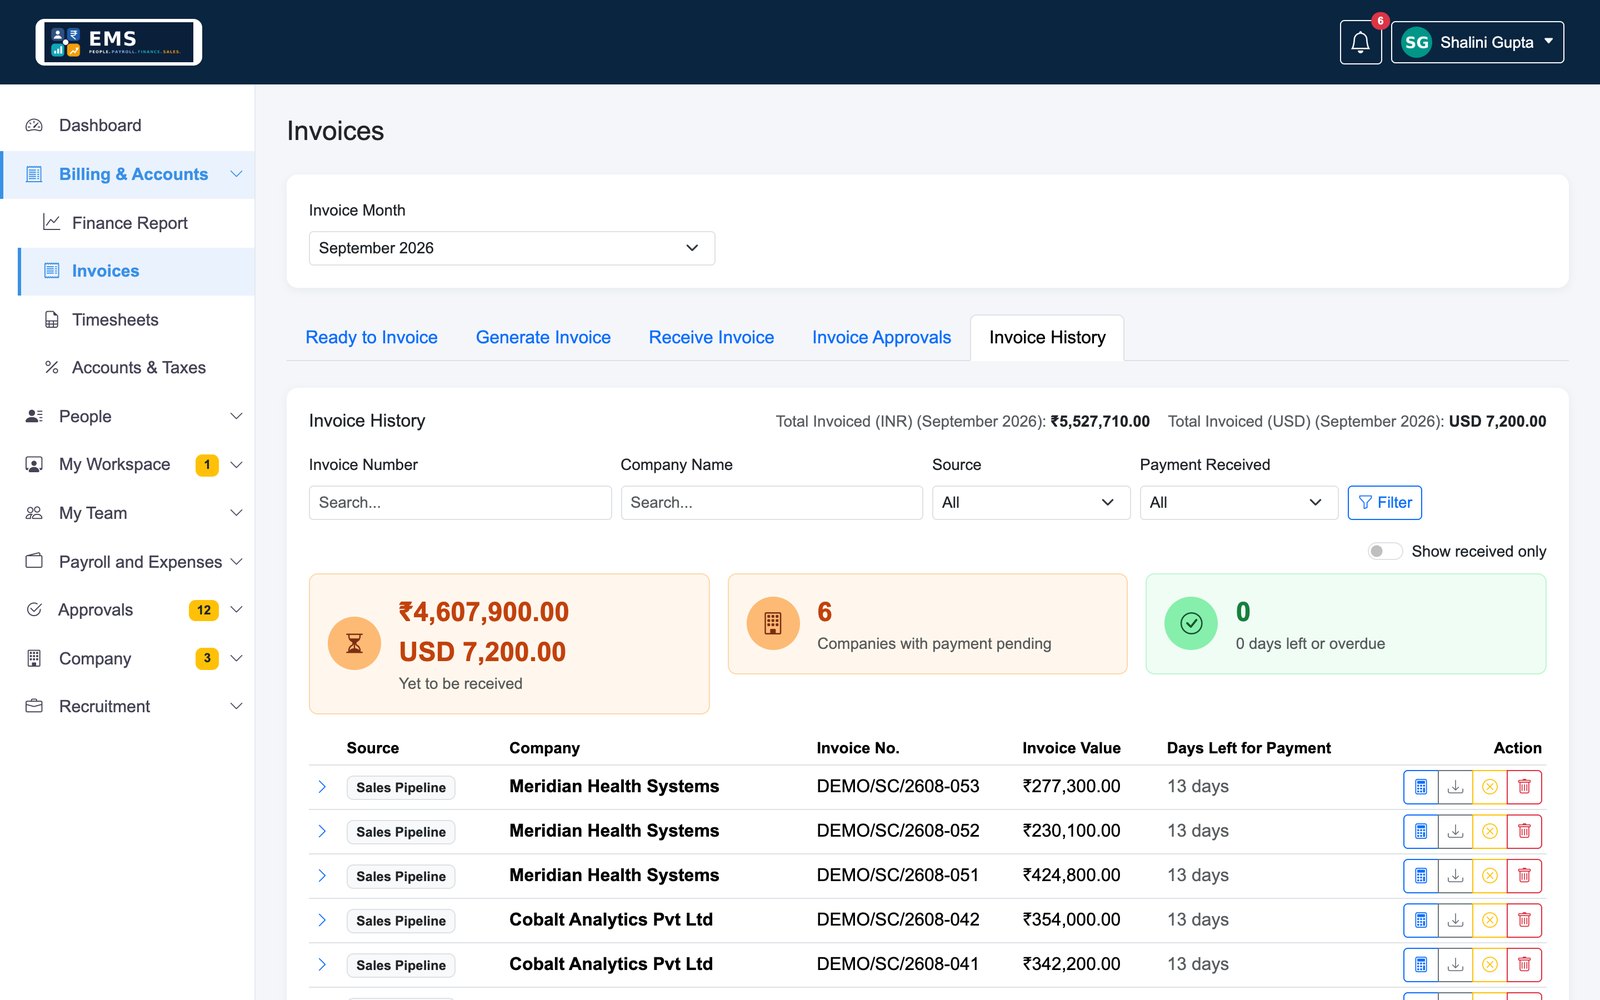Open calculator action for invoice DEMO/SC/2608-053
Screen dimensions: 1600x1000
(x=1421, y=787)
